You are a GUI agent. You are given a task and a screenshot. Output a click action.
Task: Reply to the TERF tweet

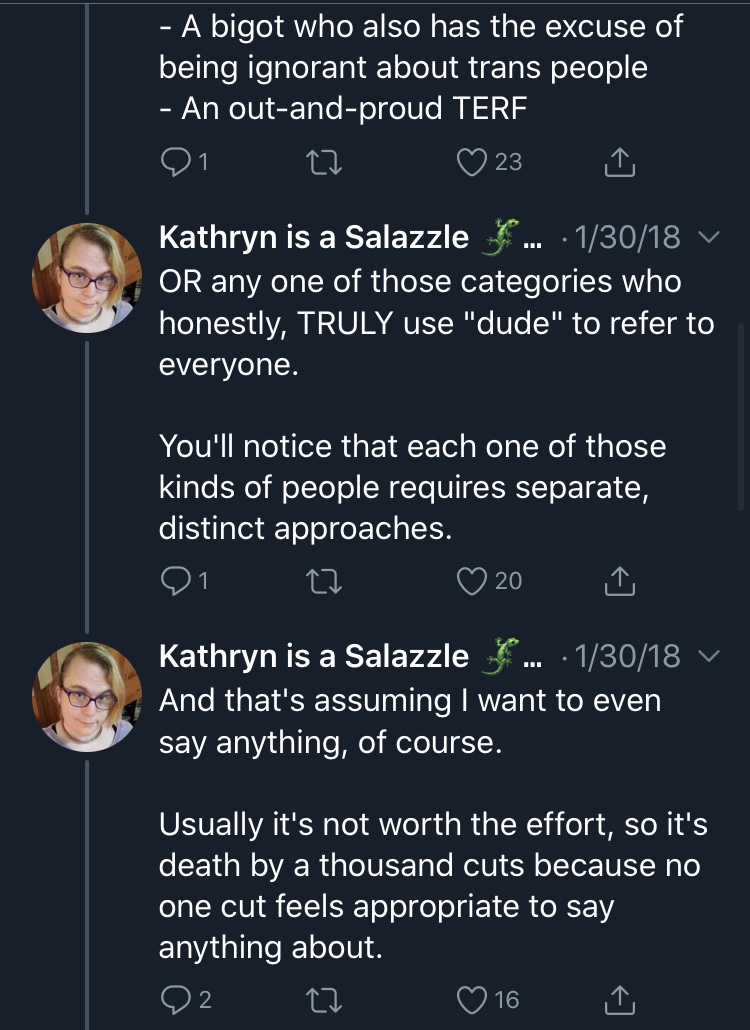coord(176,162)
